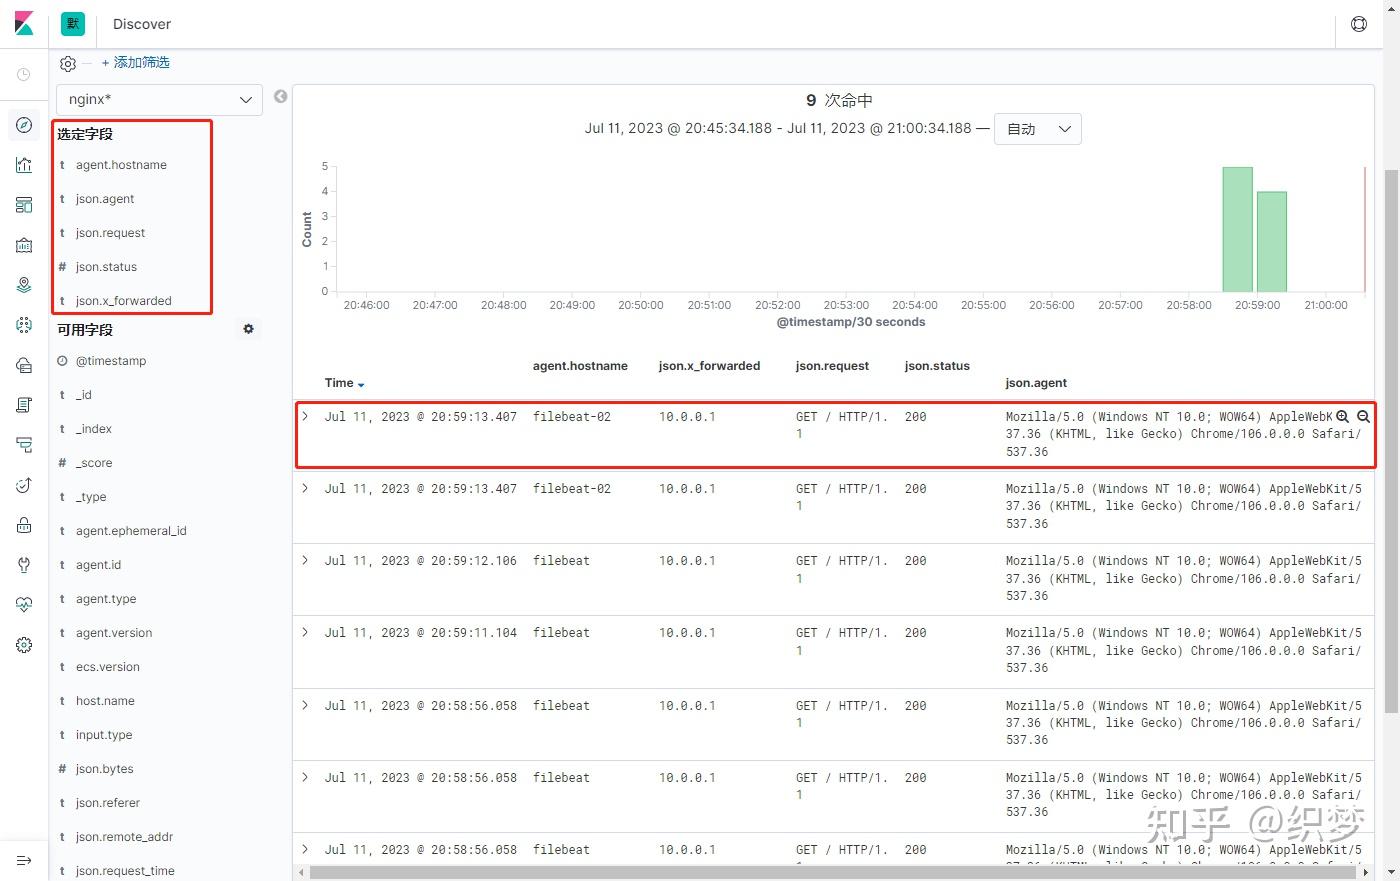Expand the second 20:59:13.407 filebeat-02 row
Screen dimensions: 1400x881
(306, 488)
